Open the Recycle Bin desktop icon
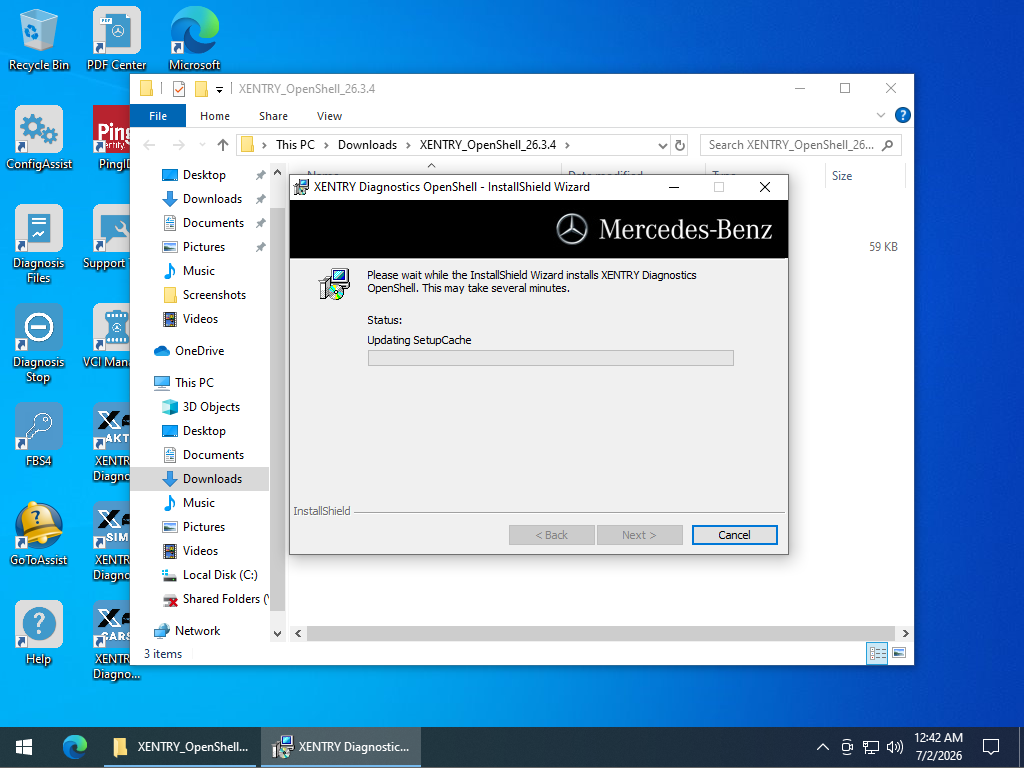Image resolution: width=1024 pixels, height=768 pixels. click(39, 39)
